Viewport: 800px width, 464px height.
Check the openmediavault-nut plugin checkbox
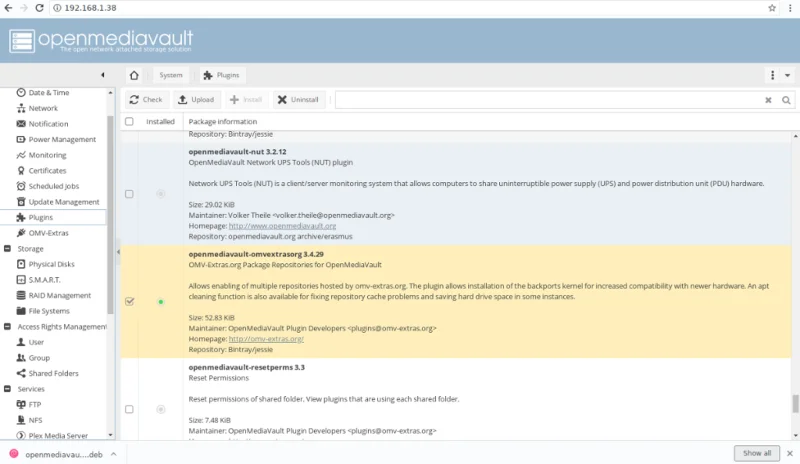point(129,194)
